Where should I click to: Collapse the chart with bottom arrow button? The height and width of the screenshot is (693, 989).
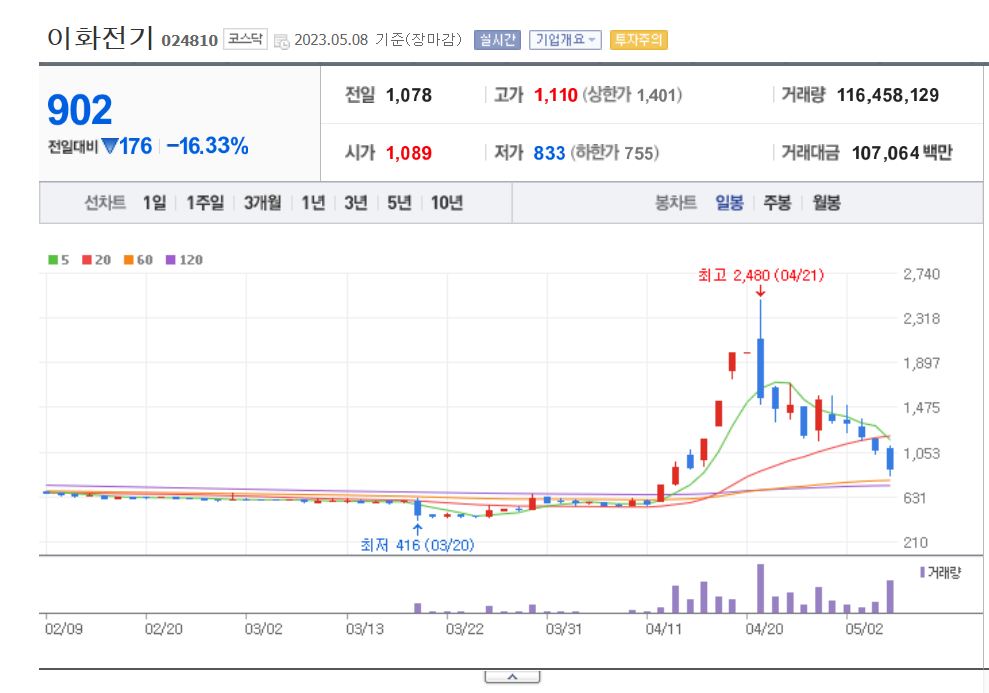(x=512, y=677)
